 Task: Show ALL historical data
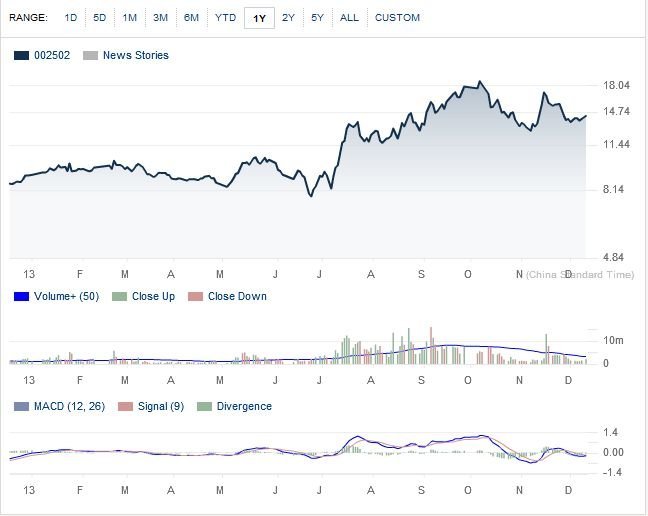point(349,18)
